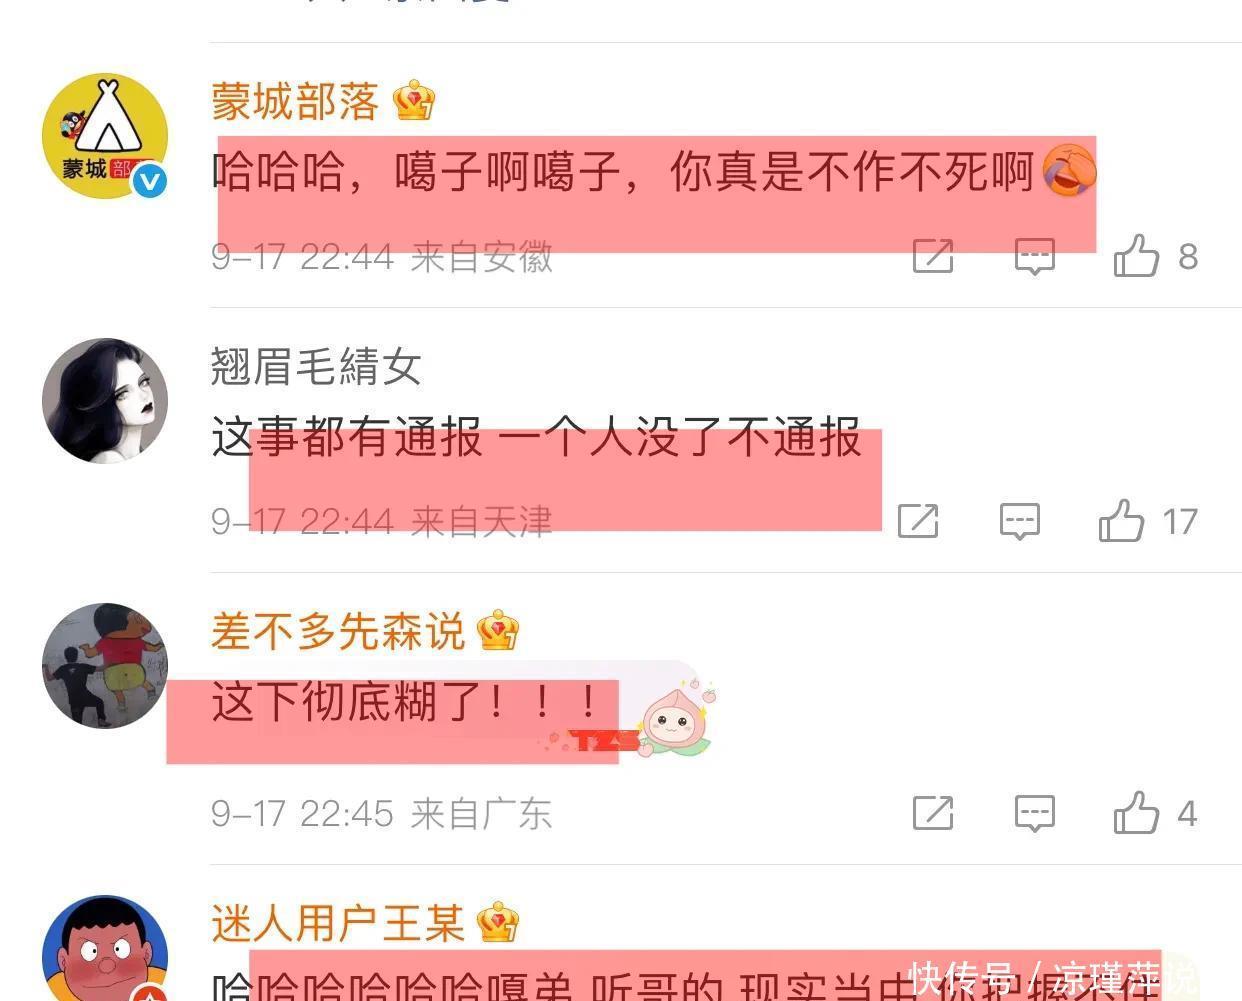Tap crown badge beside 迷人用户王某

tap(498, 922)
